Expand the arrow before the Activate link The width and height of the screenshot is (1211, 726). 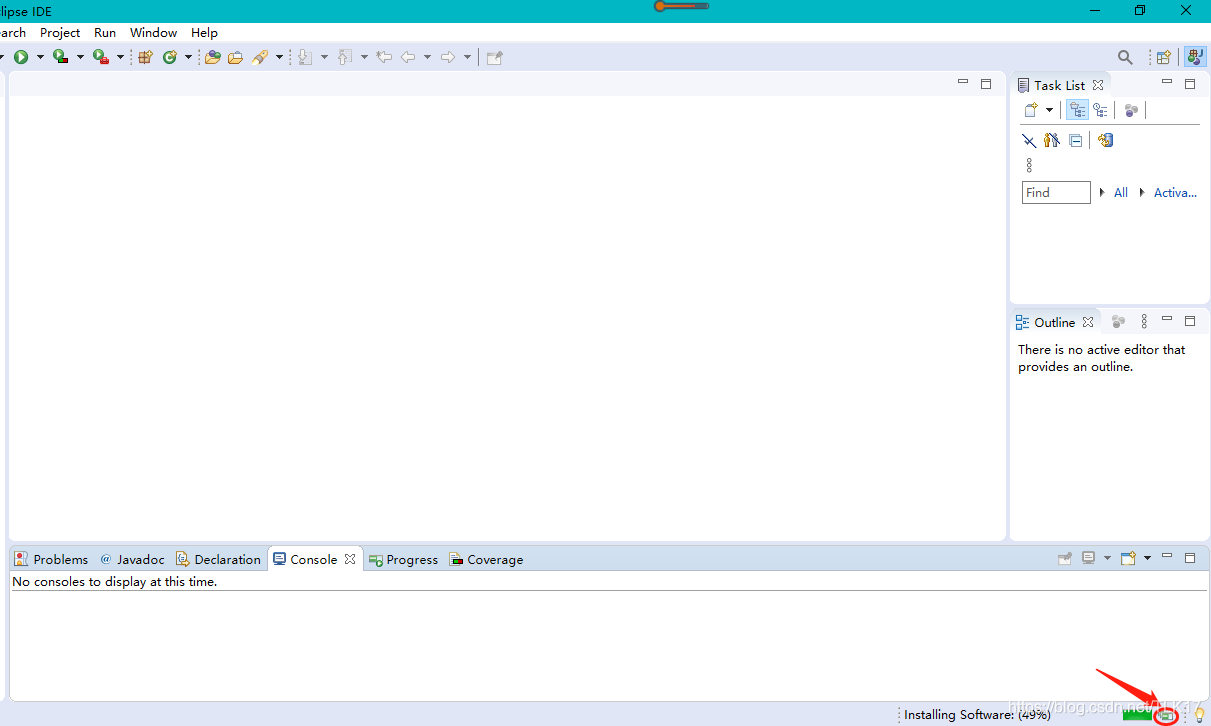[x=1142, y=192]
